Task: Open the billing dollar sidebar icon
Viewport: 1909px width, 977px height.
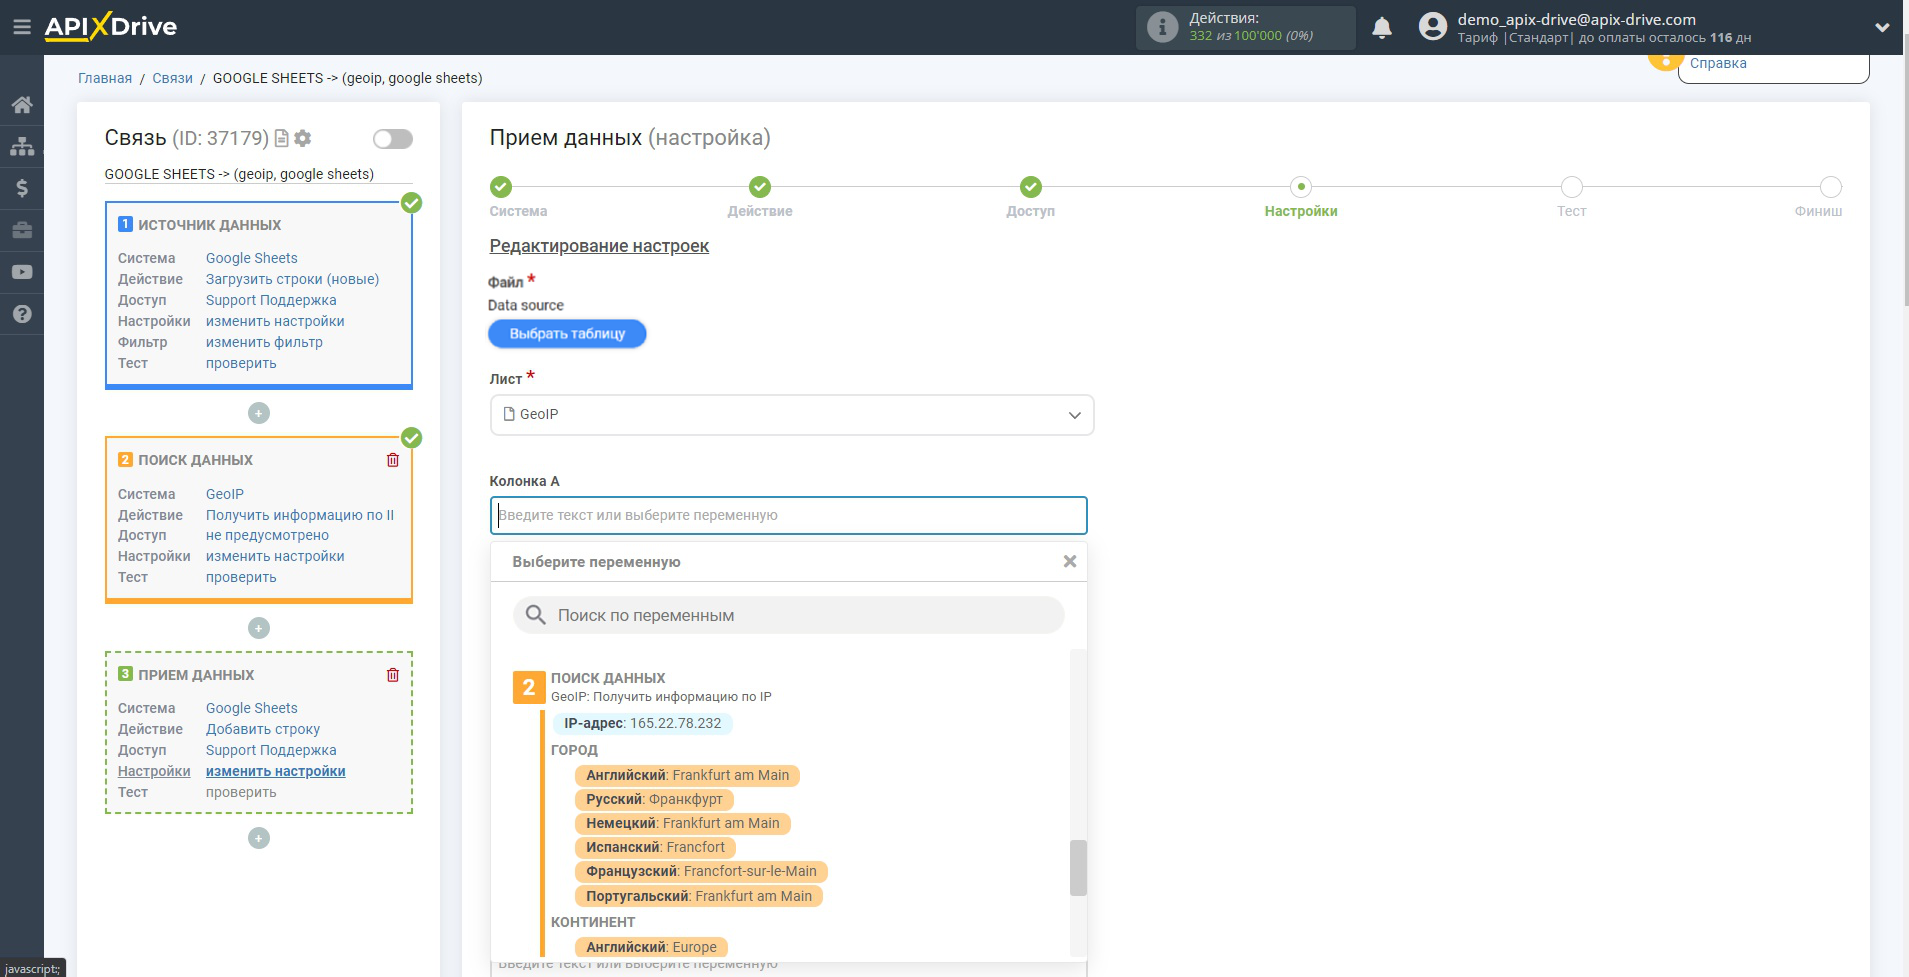Action: [22, 188]
